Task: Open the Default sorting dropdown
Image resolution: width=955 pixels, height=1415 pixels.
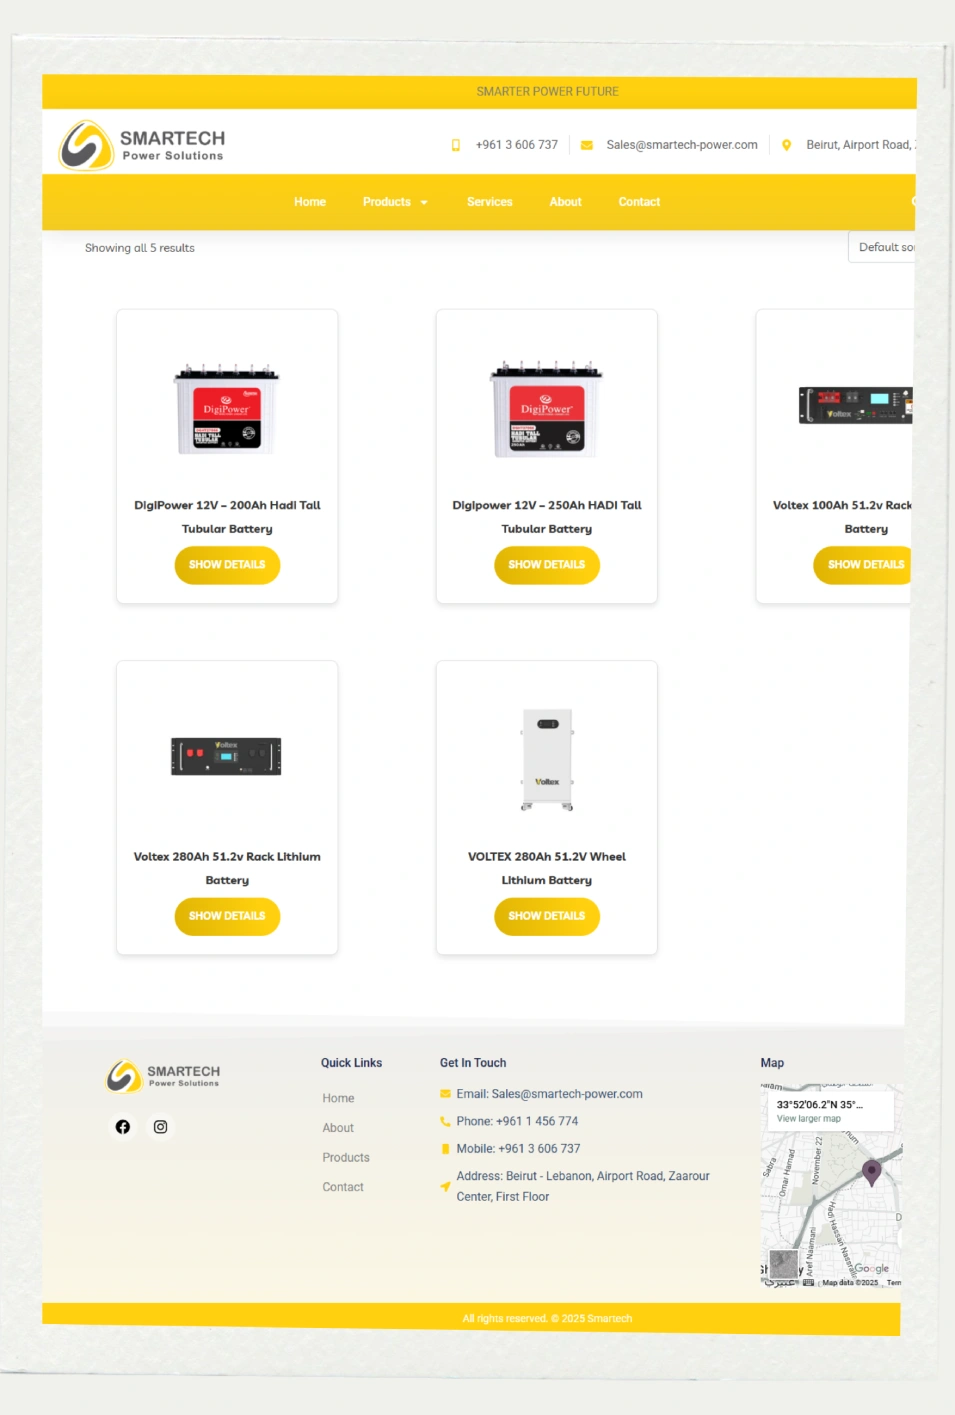Action: click(x=882, y=247)
